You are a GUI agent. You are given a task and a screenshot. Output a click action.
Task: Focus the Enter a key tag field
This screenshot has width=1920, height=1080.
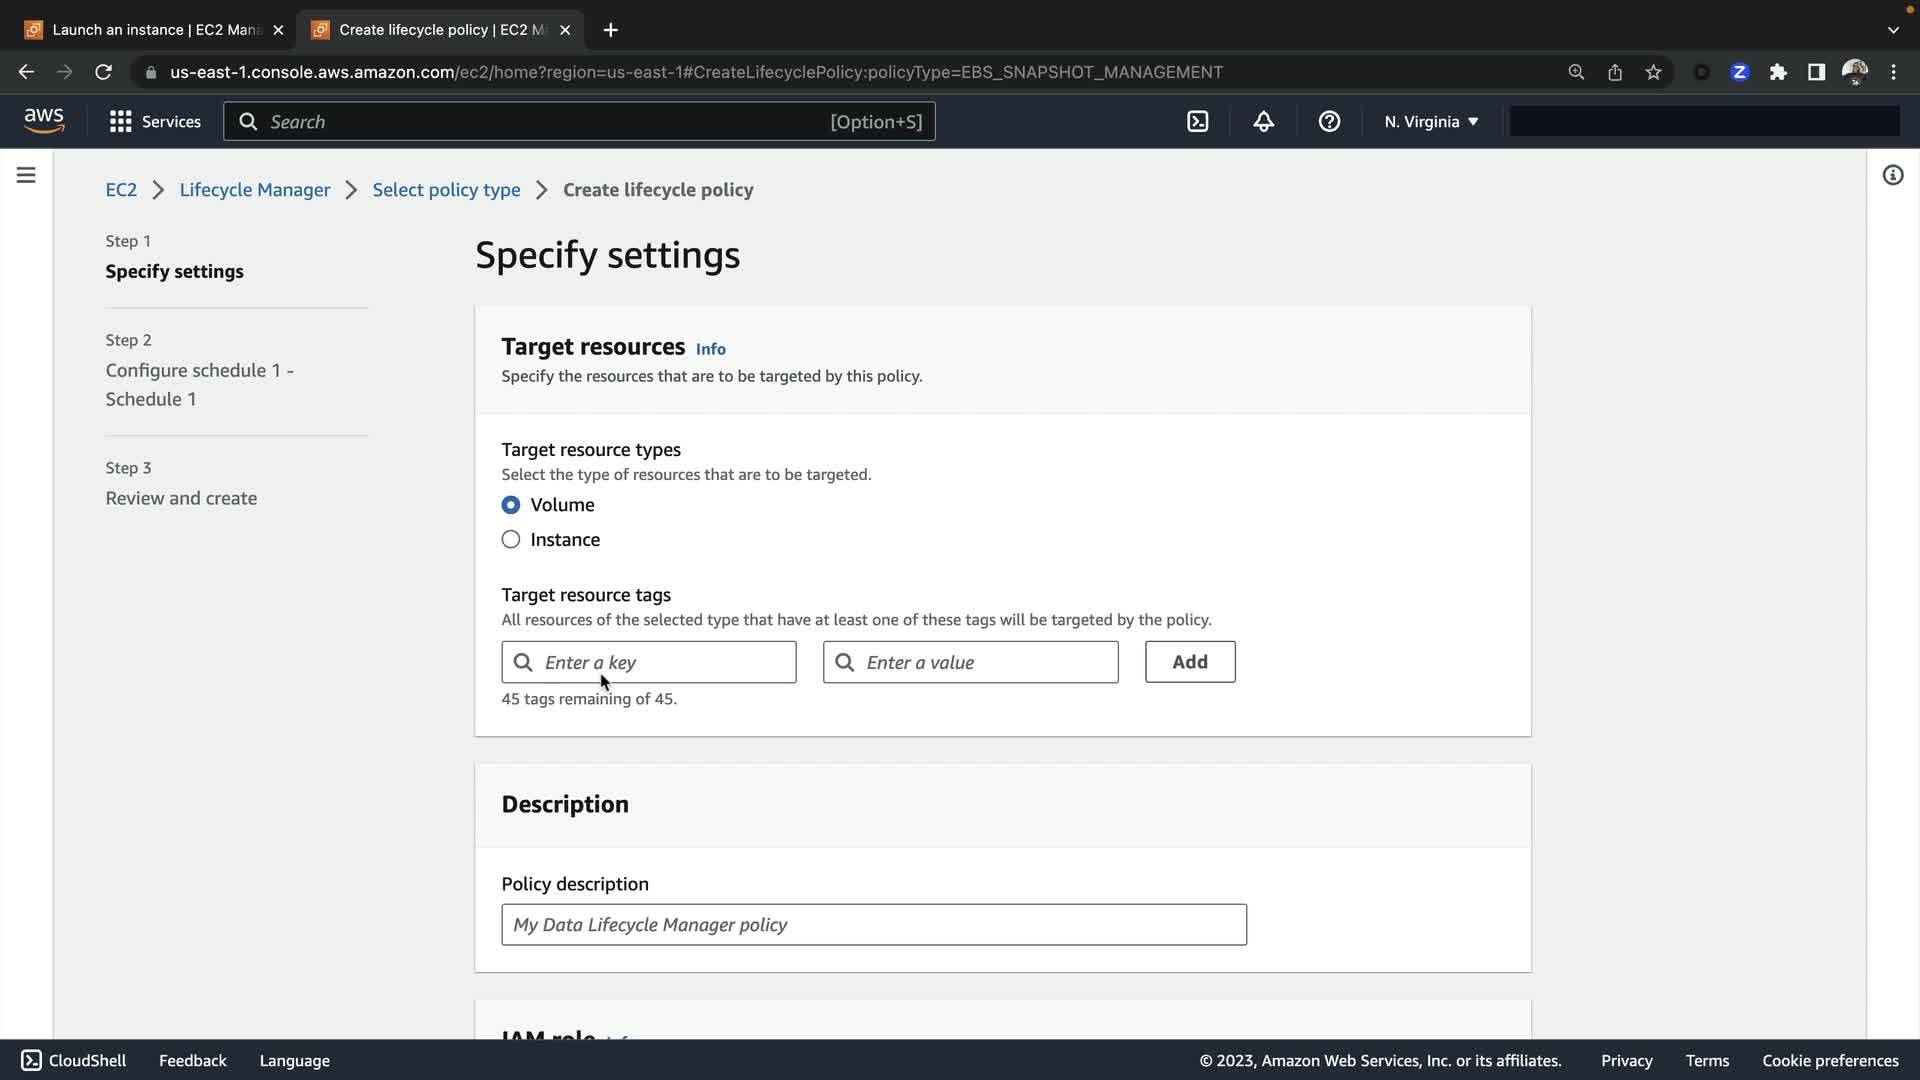(665, 662)
